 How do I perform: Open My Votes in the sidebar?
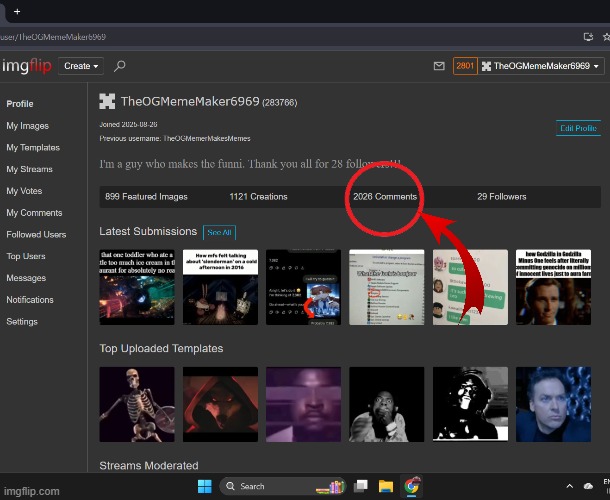click(x=24, y=191)
